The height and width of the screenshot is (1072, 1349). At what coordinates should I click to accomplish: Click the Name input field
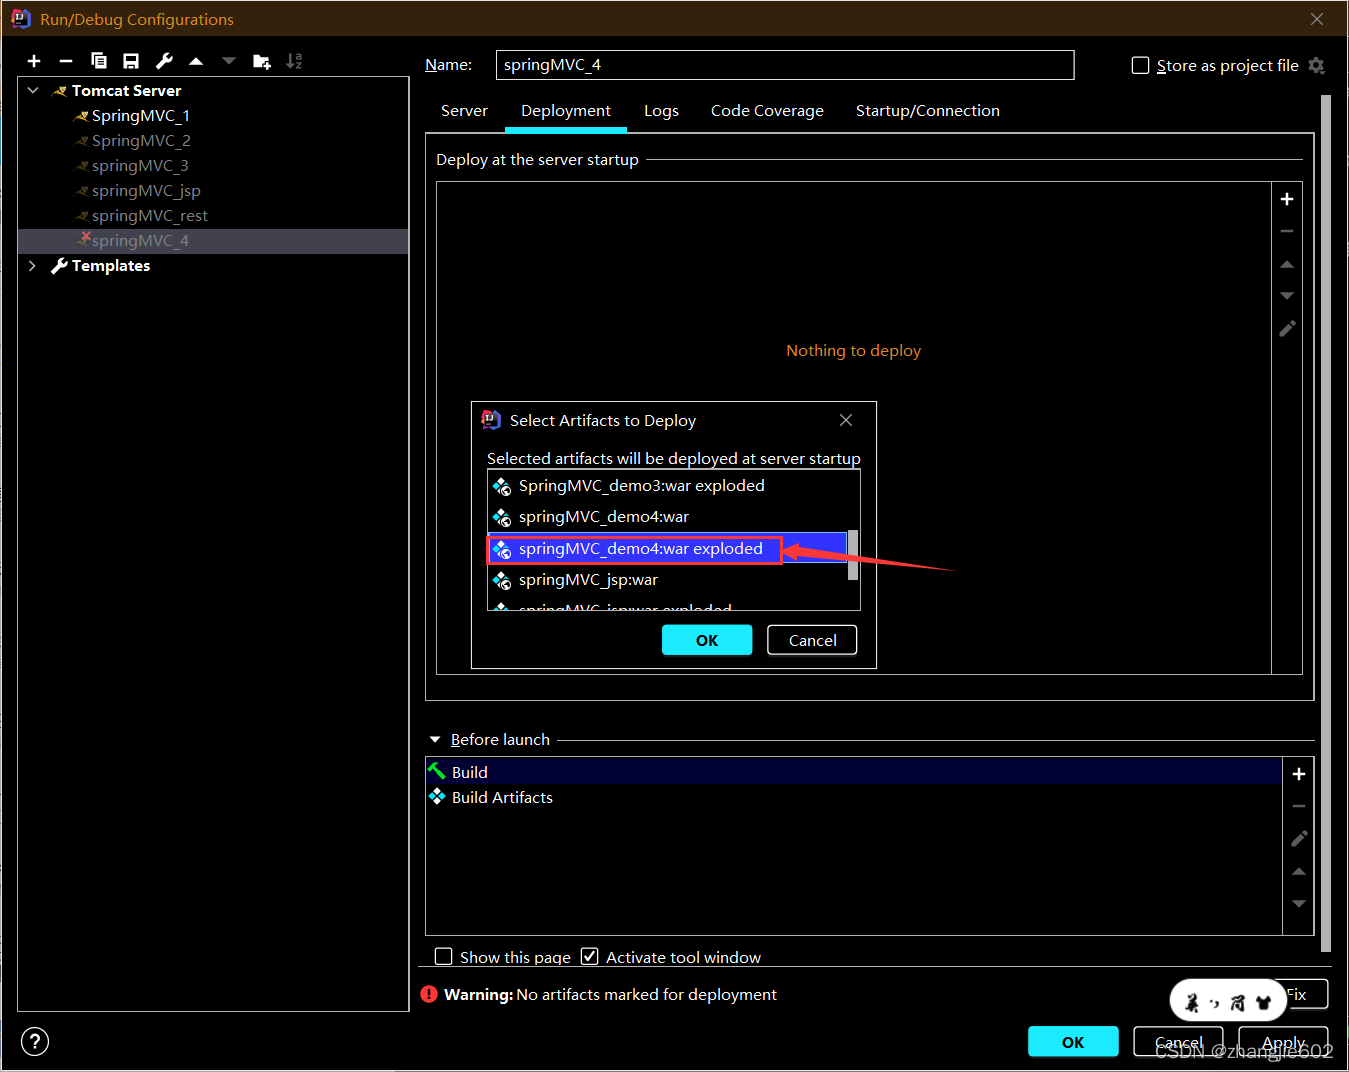tap(785, 65)
